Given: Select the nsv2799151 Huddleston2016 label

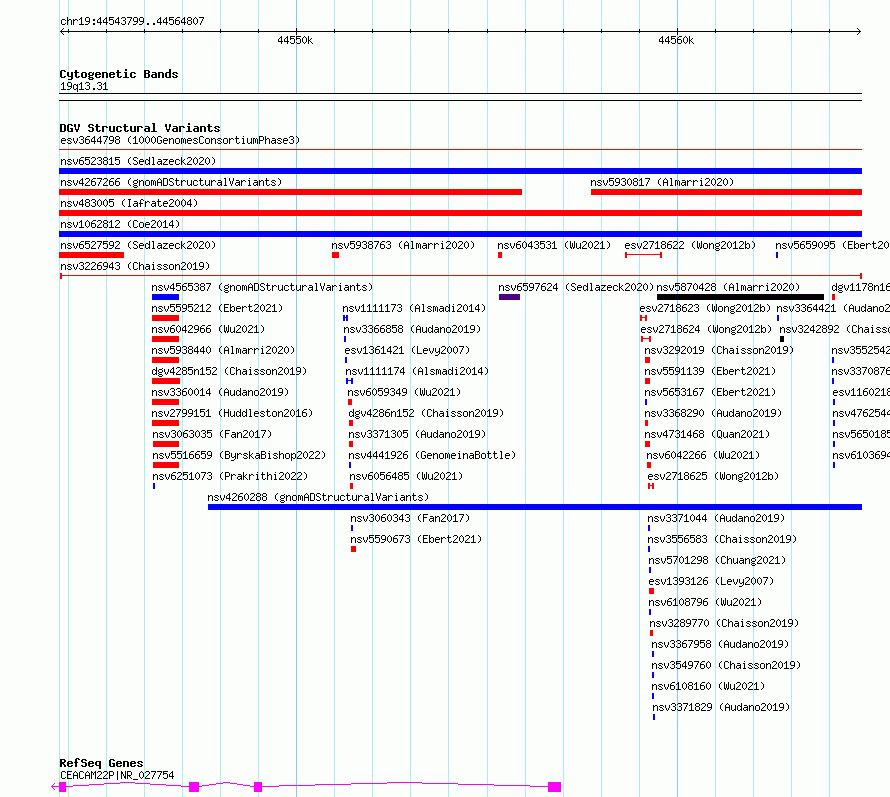Looking at the screenshot, I should click(232, 413).
